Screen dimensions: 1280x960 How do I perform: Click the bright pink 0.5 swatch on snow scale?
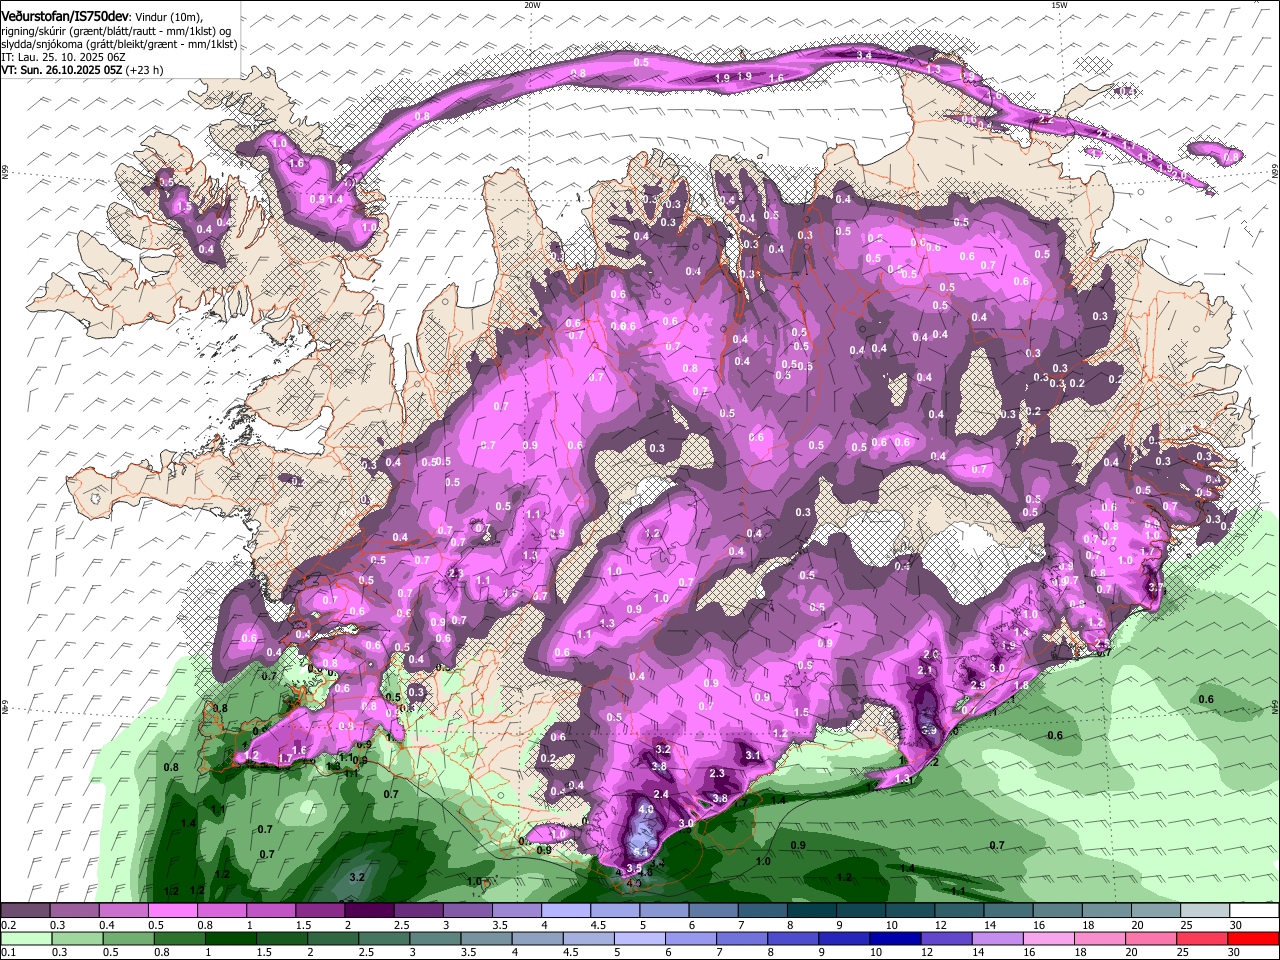click(x=172, y=911)
